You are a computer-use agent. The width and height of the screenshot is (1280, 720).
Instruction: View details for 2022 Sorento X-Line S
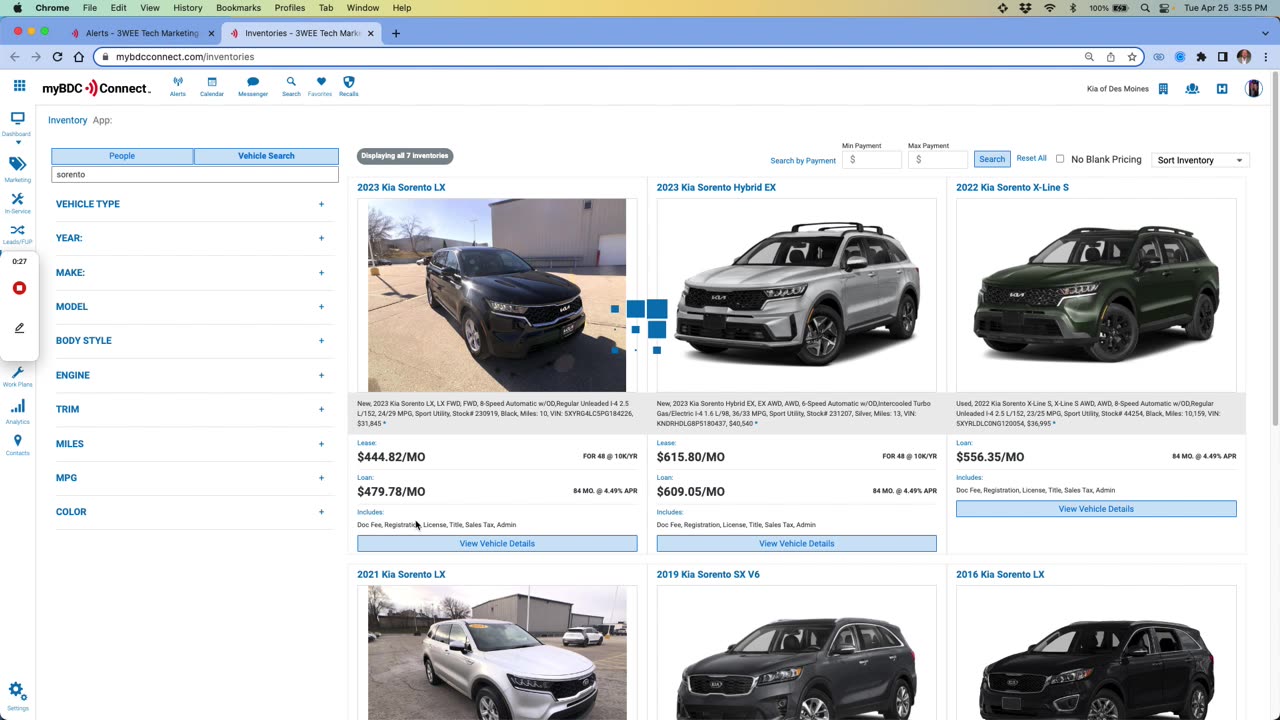(x=1096, y=509)
